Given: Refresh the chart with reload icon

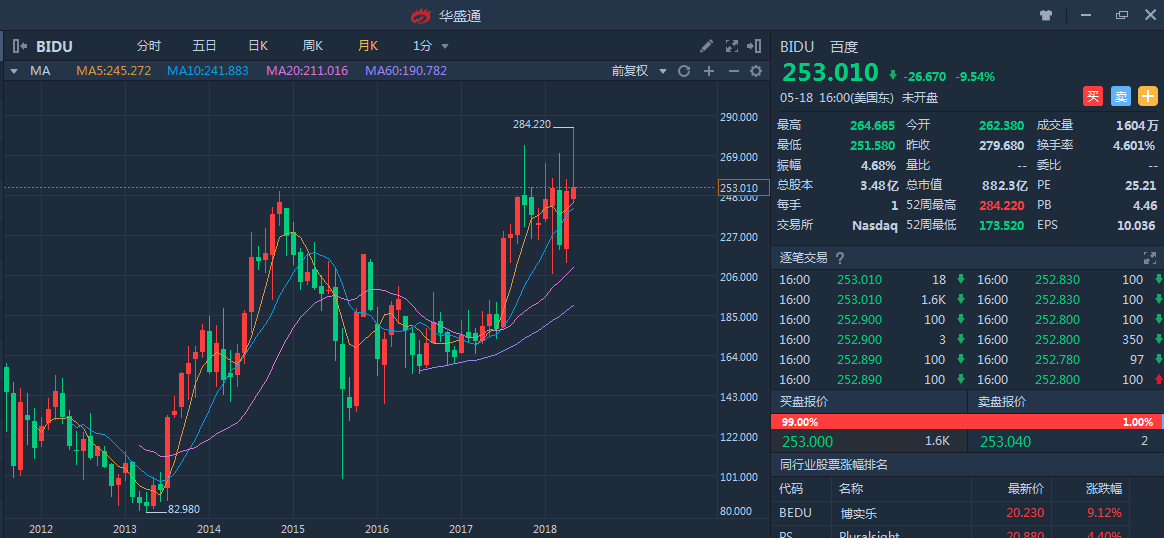Looking at the screenshot, I should (x=684, y=71).
